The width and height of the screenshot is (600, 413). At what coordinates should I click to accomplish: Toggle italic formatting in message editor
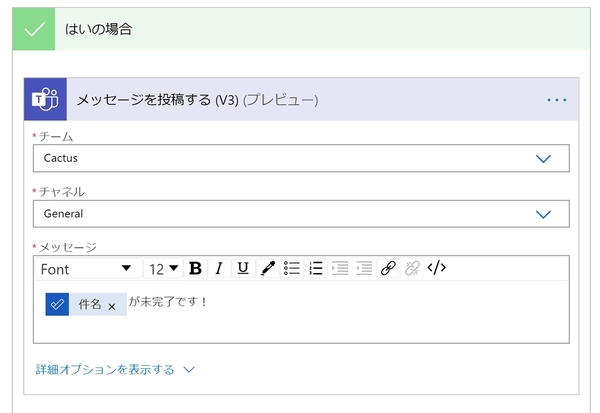219,268
